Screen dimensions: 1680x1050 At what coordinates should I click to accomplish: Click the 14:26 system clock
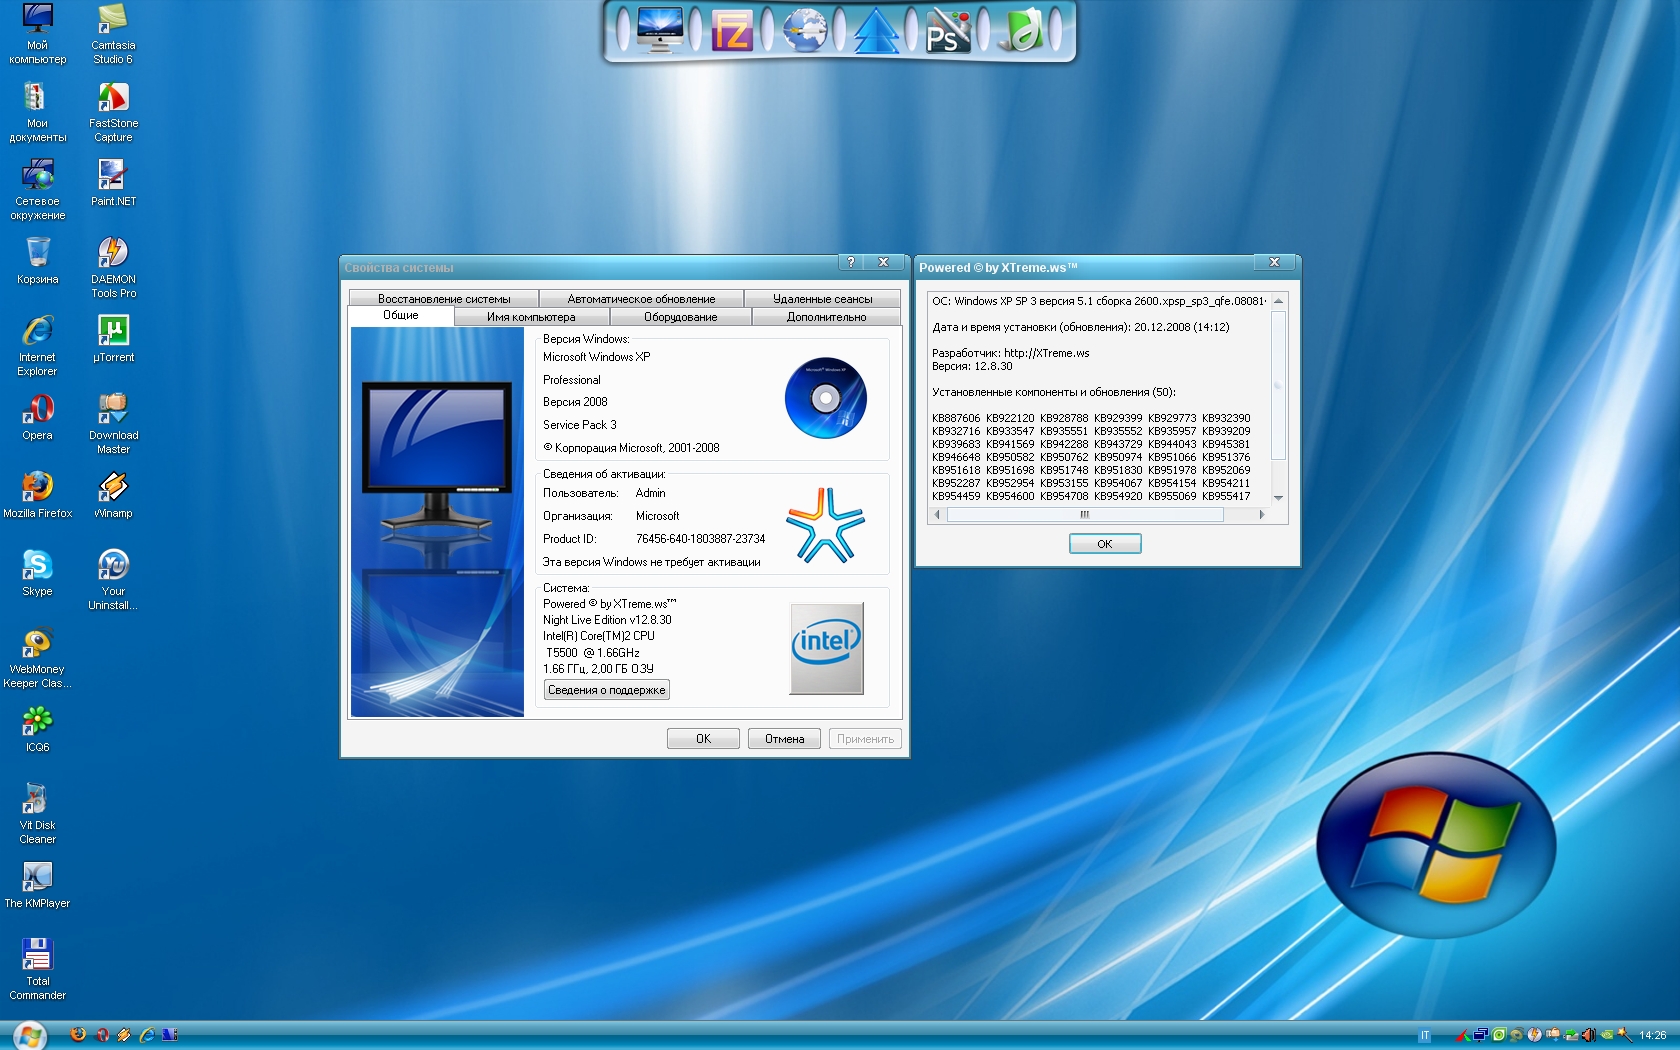1653,1035
